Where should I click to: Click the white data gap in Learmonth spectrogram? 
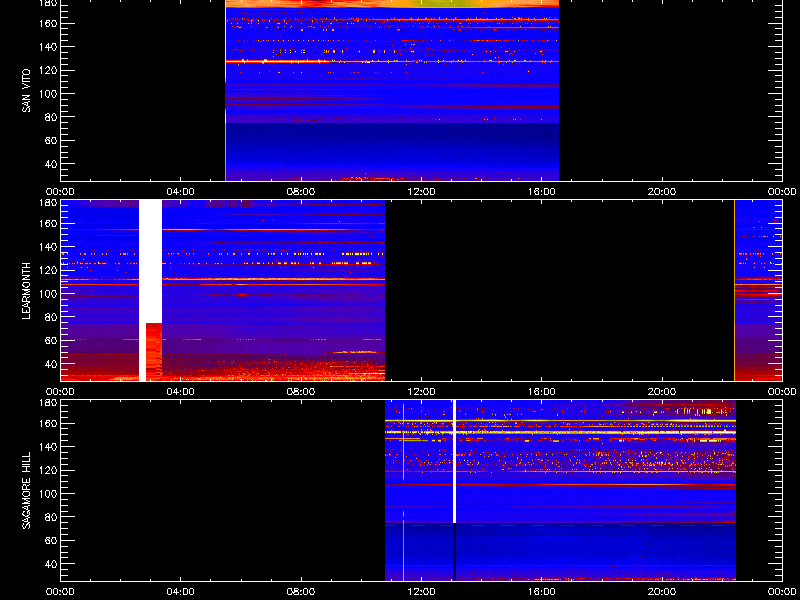(151, 261)
